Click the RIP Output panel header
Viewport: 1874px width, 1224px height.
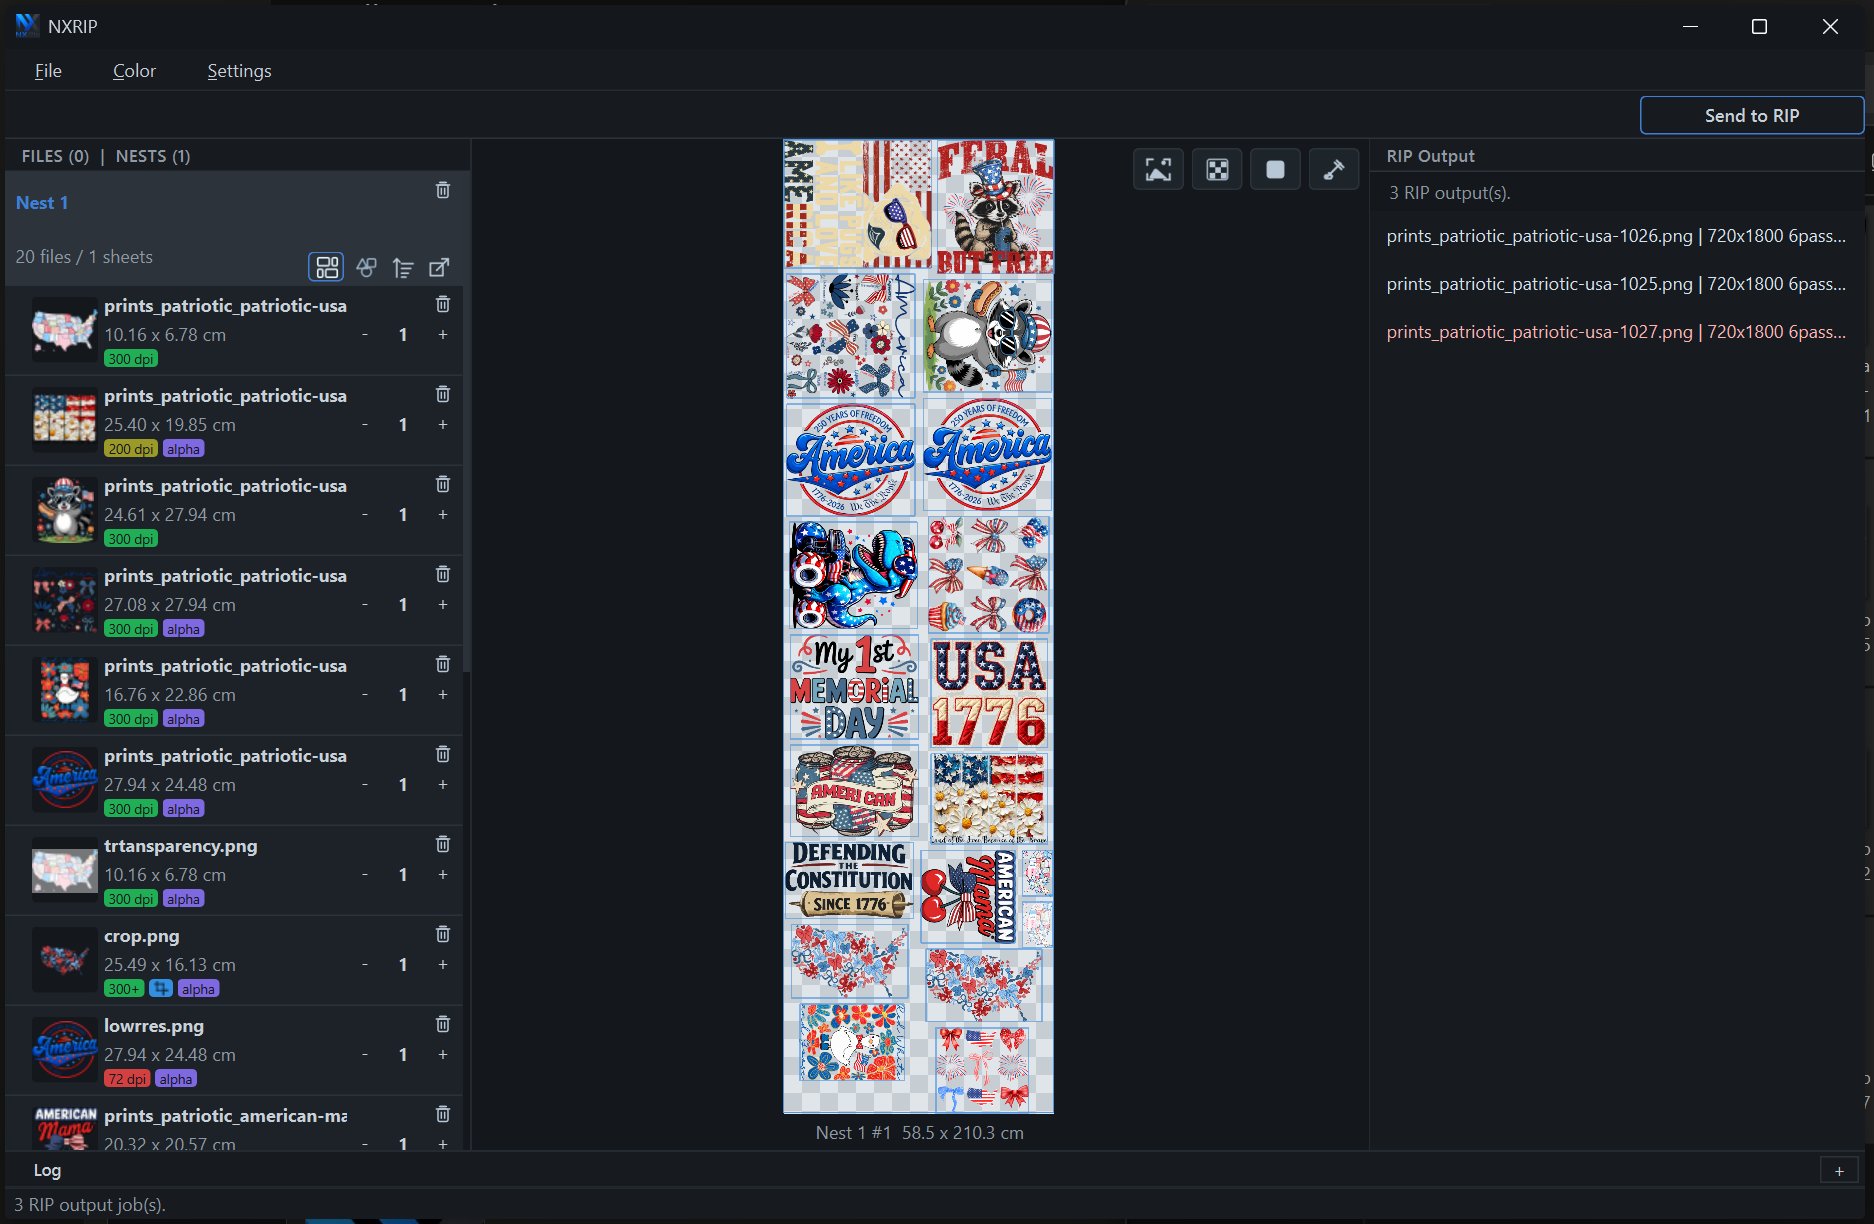pos(1430,156)
